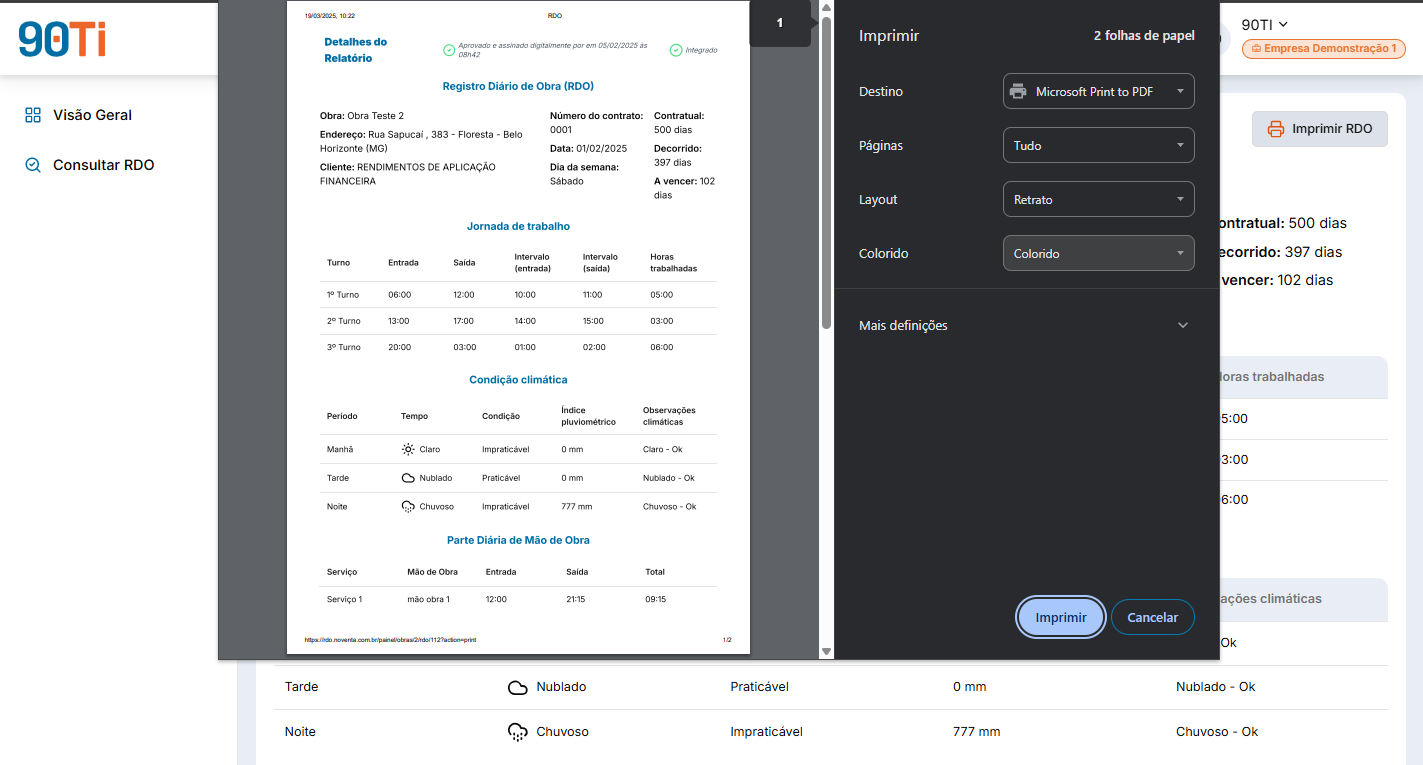
Task: Click 'Condição climática' heading in preview
Action: (518, 380)
